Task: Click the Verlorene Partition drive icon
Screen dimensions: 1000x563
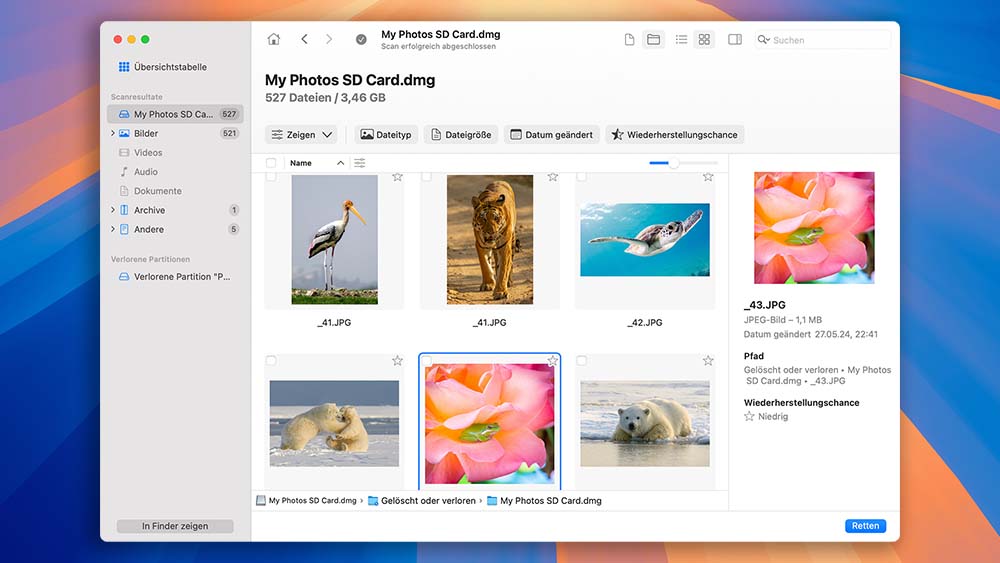Action: pos(124,277)
